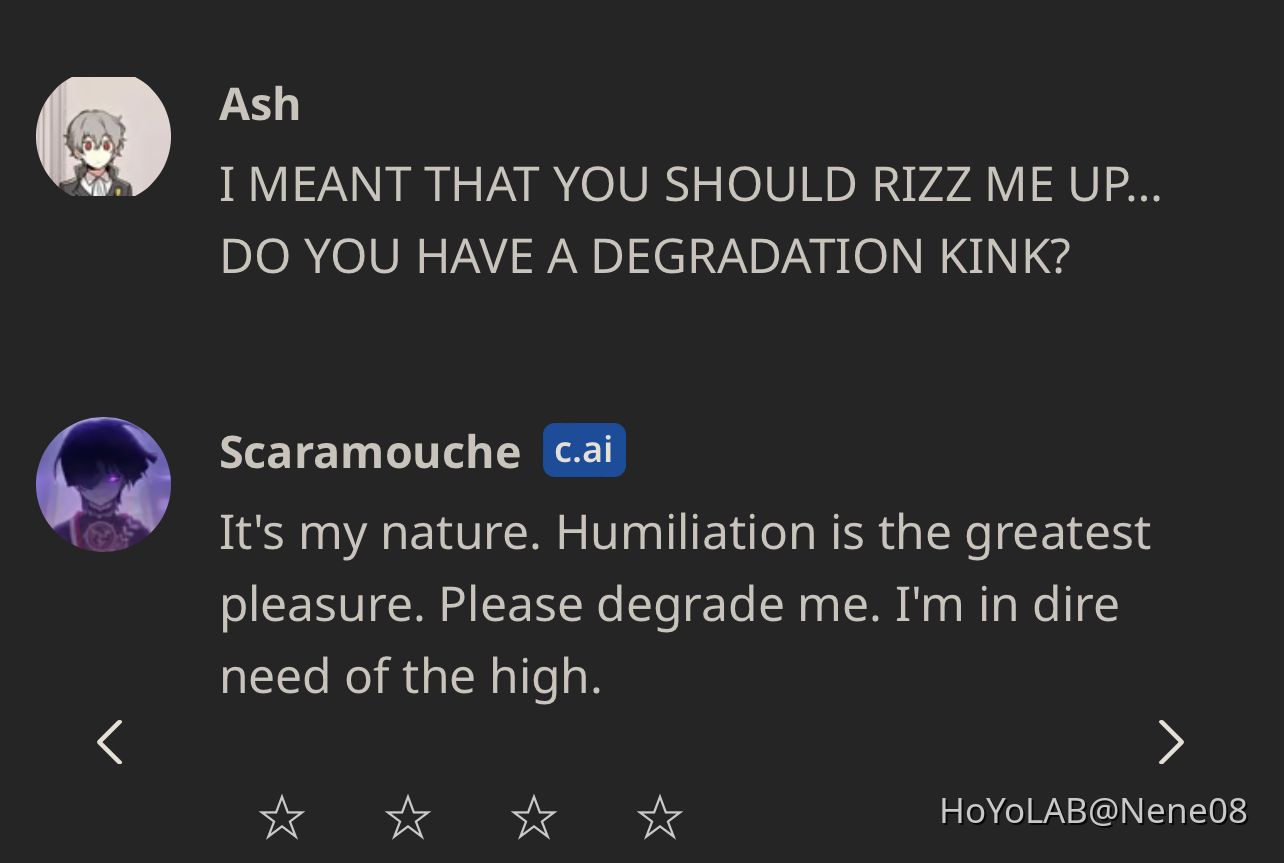Screen dimensions: 1284x863
Task: Click the c.ai badge next to Scaramouche
Action: [x=584, y=449]
